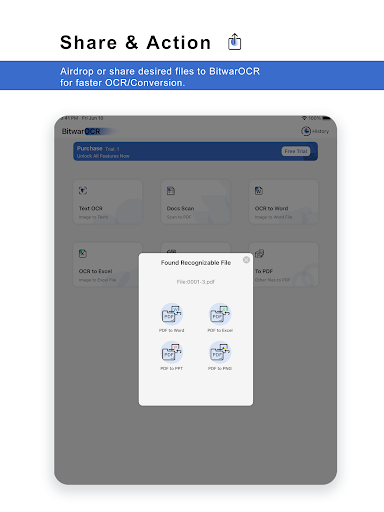
Task: Start the Free Trial
Action: [296, 151]
